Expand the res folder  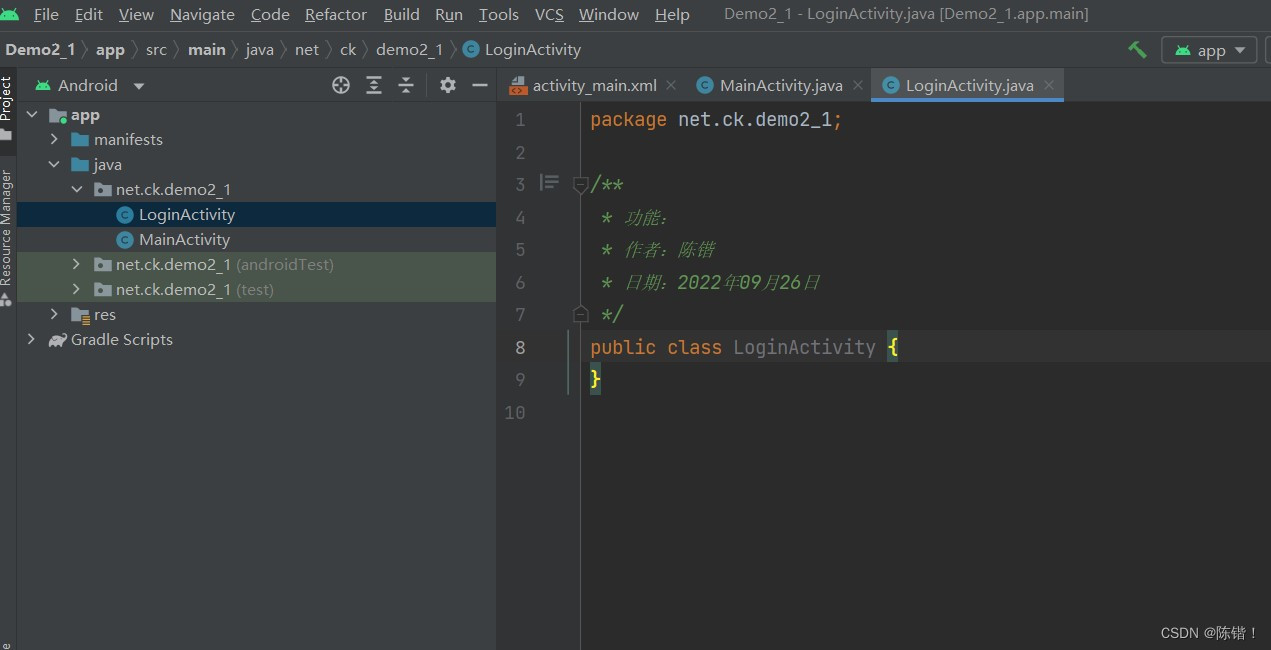(x=55, y=315)
